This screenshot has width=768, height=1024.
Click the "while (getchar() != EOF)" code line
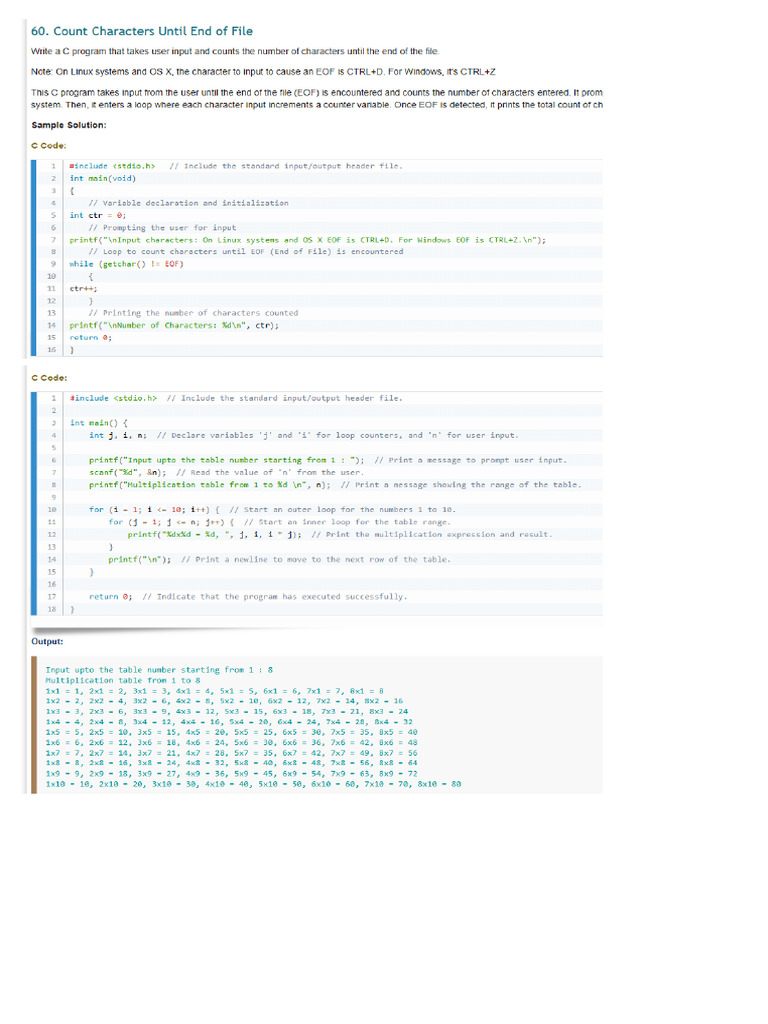coord(127,264)
